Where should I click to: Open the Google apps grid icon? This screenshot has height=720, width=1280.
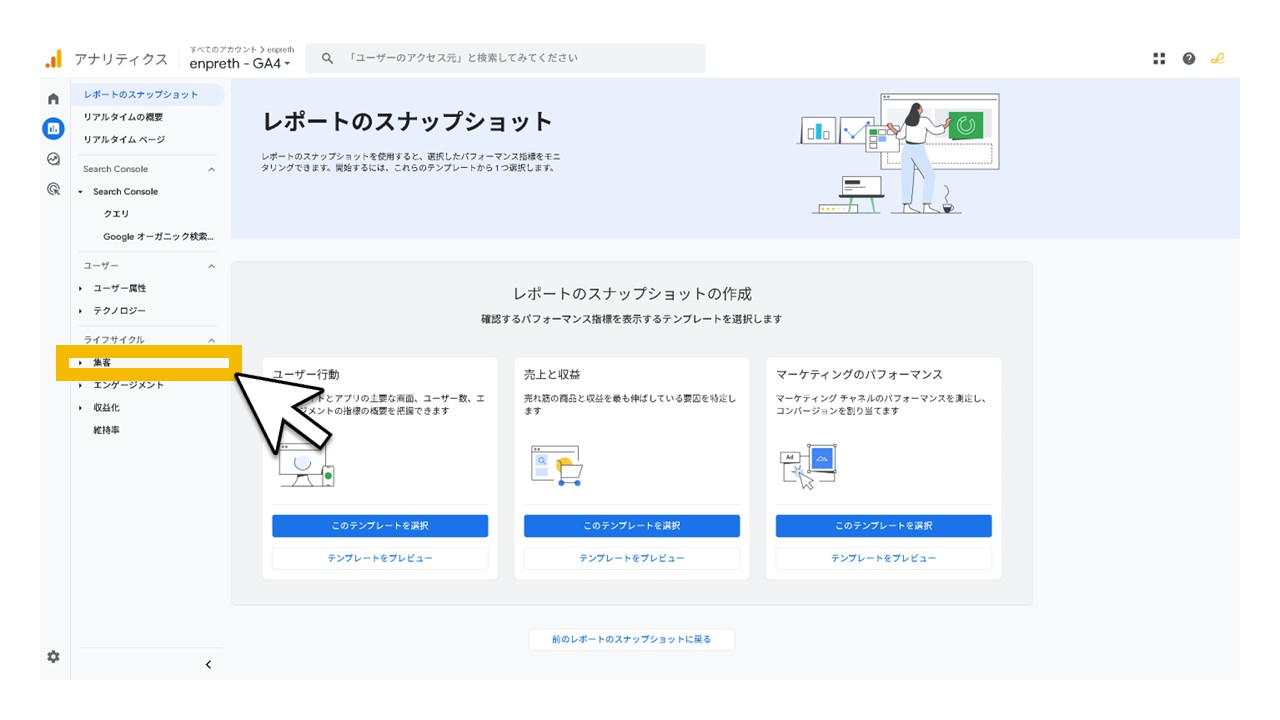pyautogui.click(x=1158, y=58)
